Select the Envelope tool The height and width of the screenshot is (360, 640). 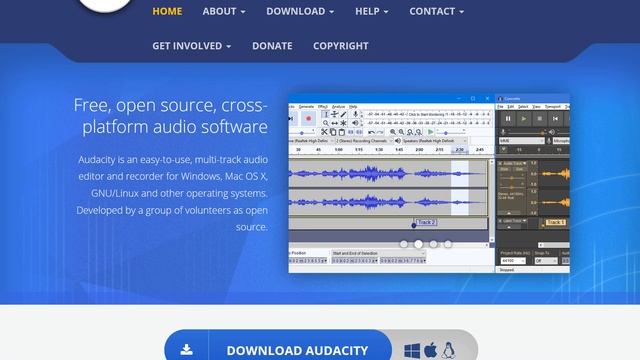(335, 114)
